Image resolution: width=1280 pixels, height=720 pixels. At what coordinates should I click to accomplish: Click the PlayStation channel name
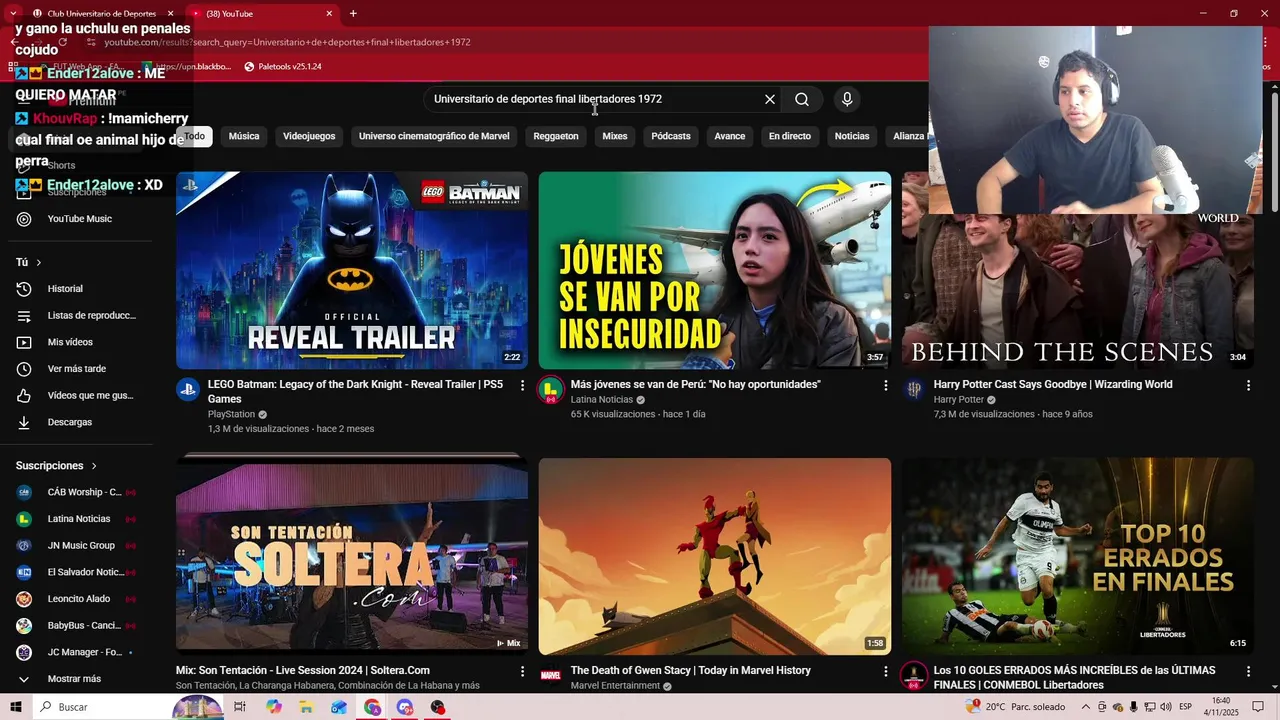231,414
